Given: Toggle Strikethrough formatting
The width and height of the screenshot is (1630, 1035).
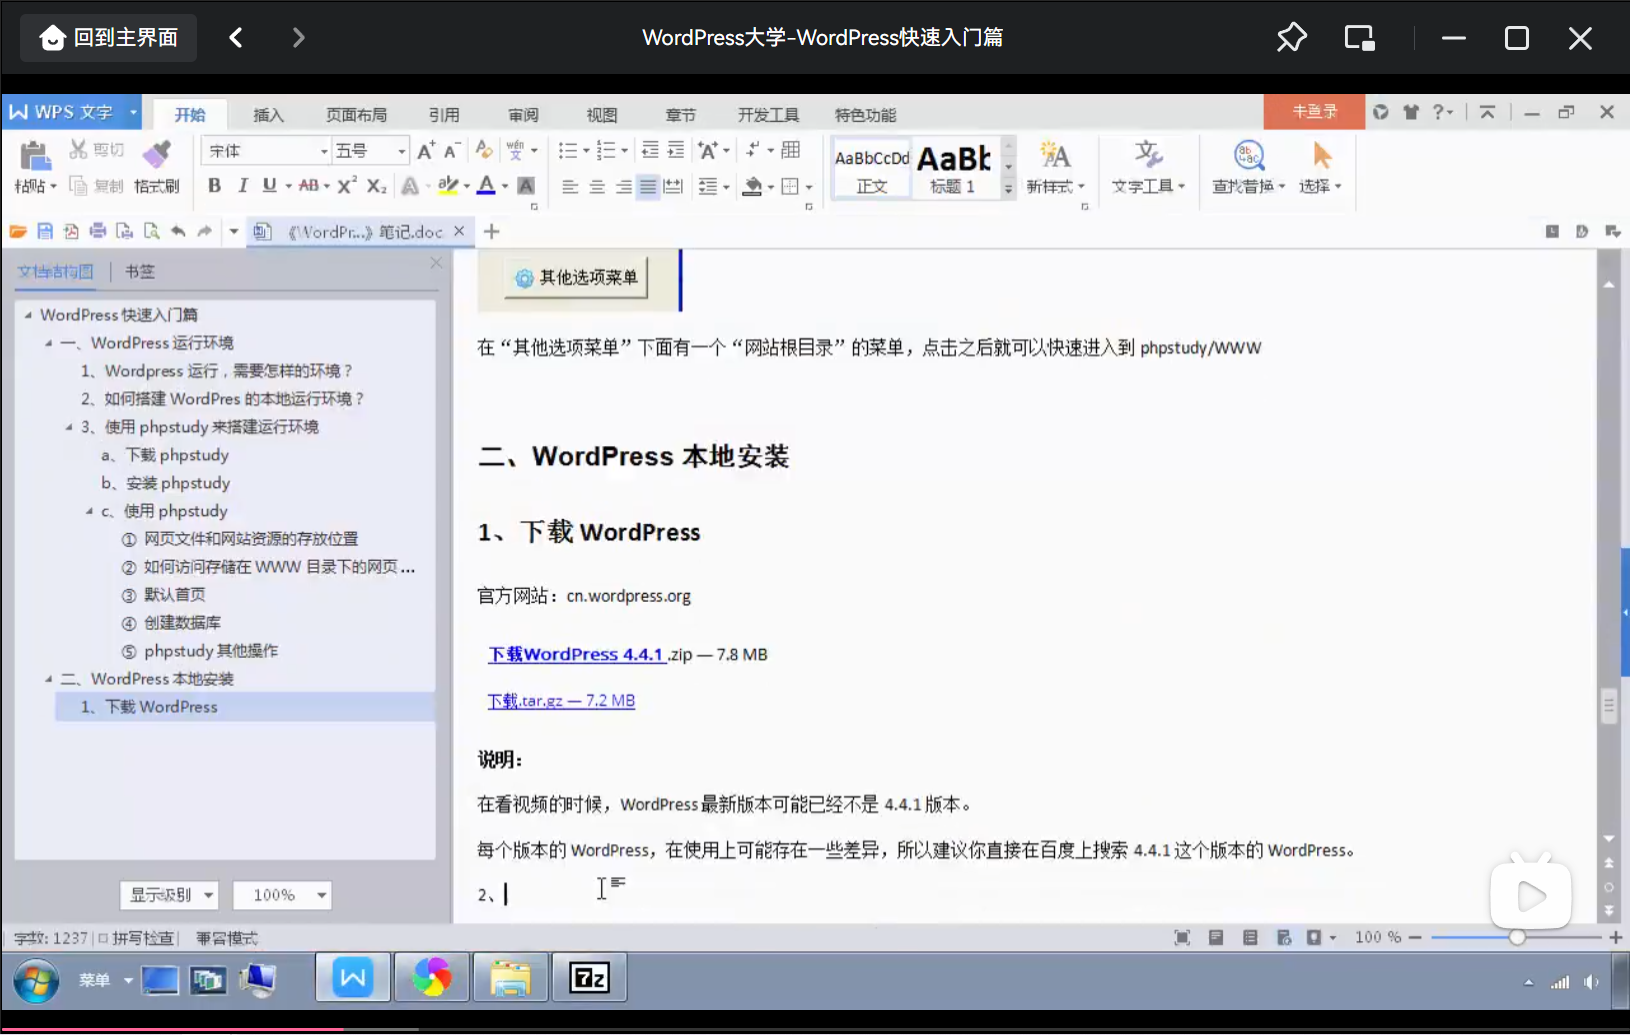Looking at the screenshot, I should 309,185.
